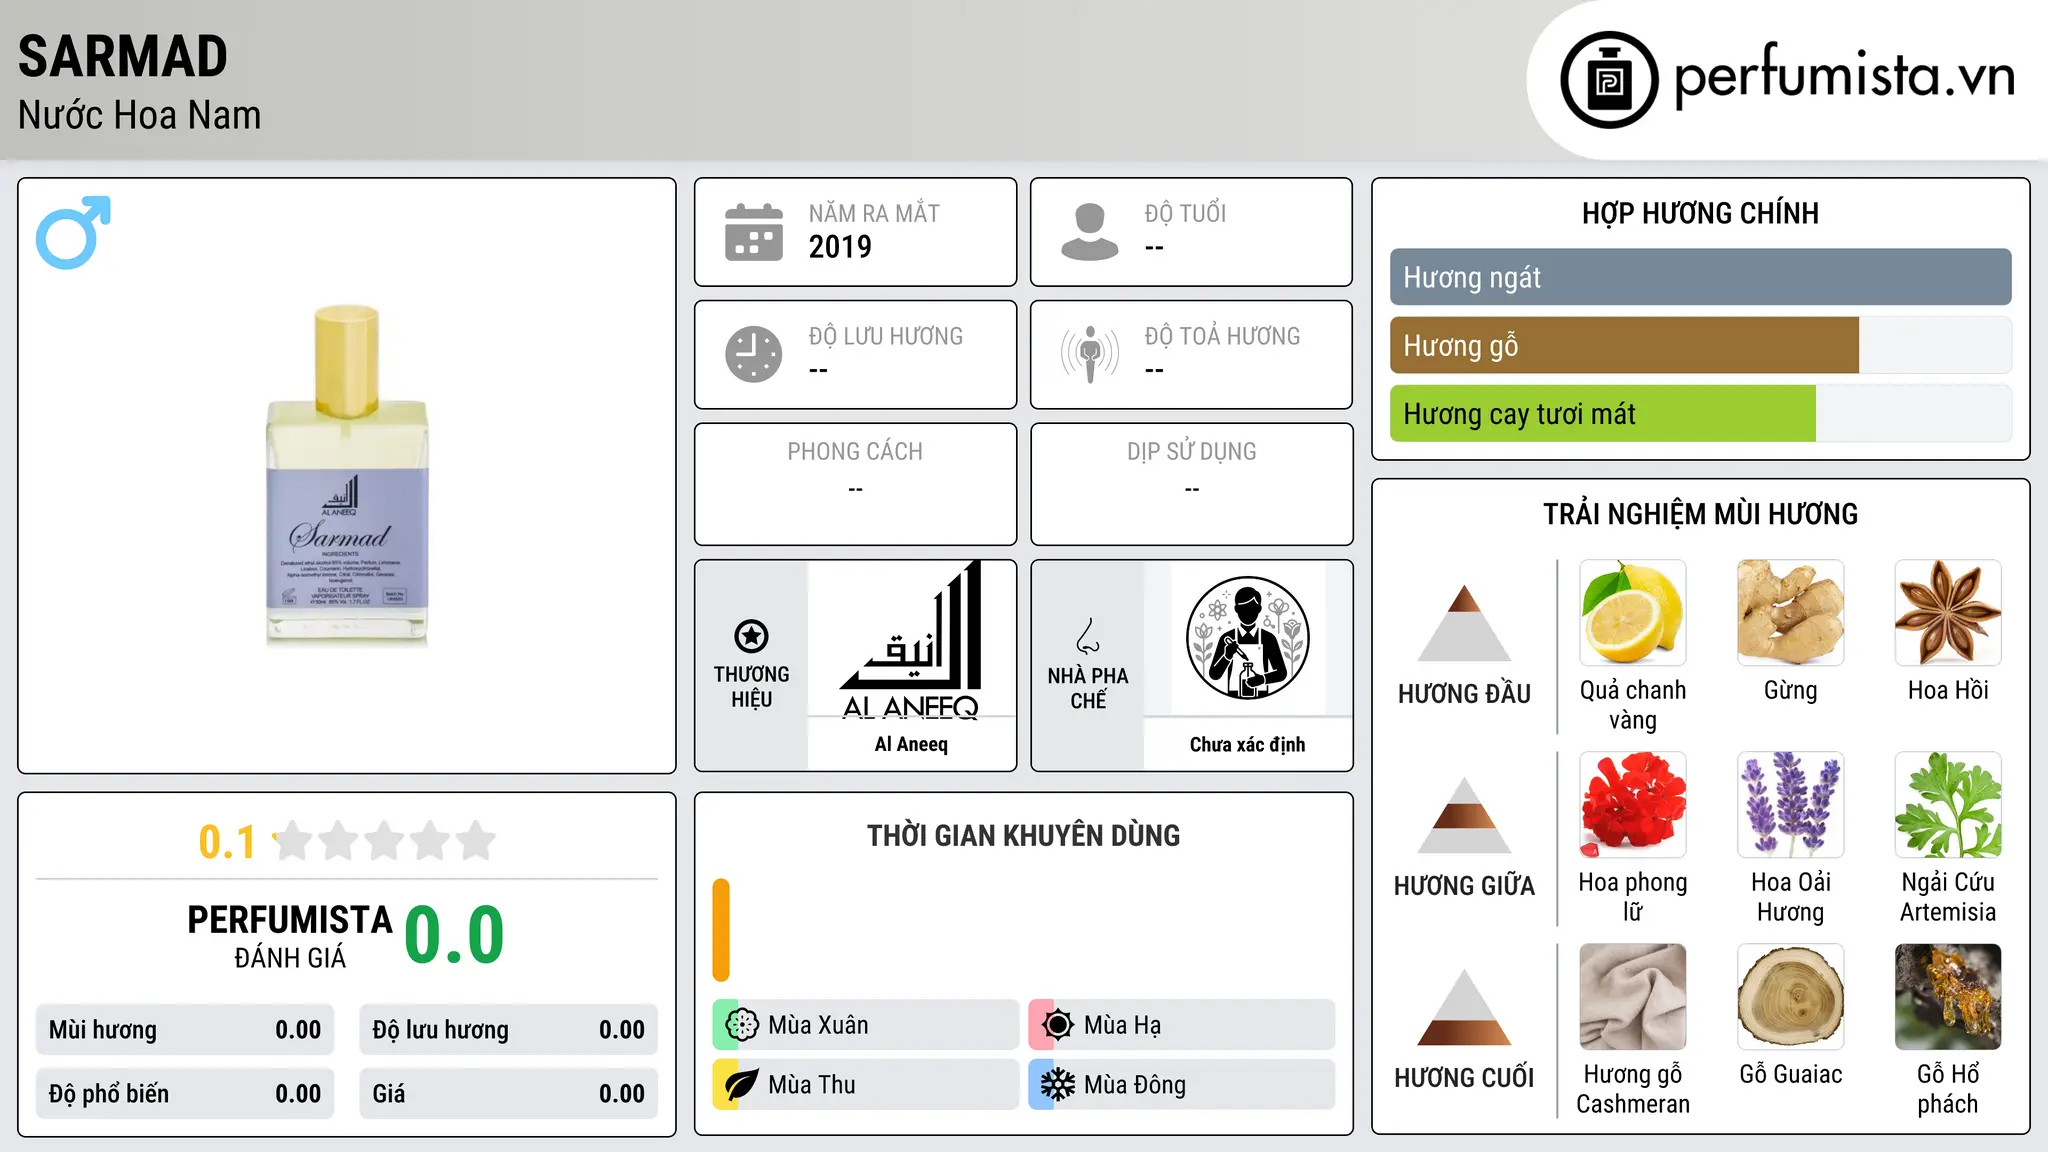Select the Trải Nghiệm Mùi Hương heading

(1700, 514)
